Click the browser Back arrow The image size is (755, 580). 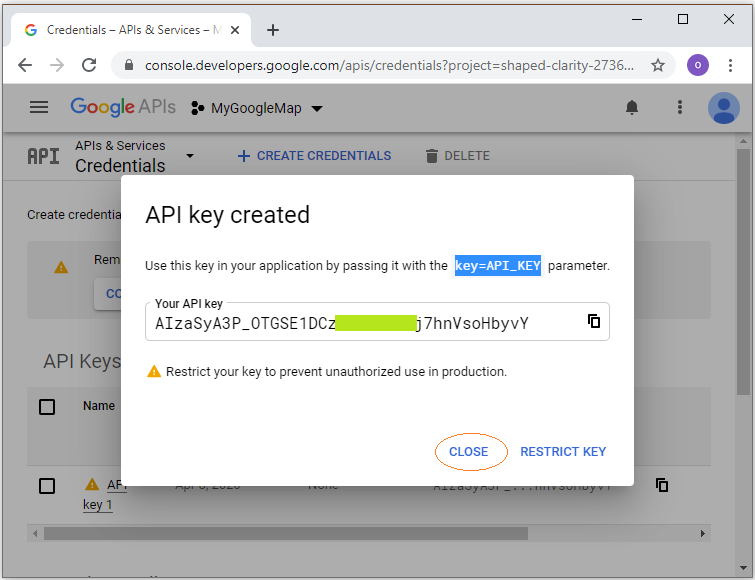coord(25,64)
